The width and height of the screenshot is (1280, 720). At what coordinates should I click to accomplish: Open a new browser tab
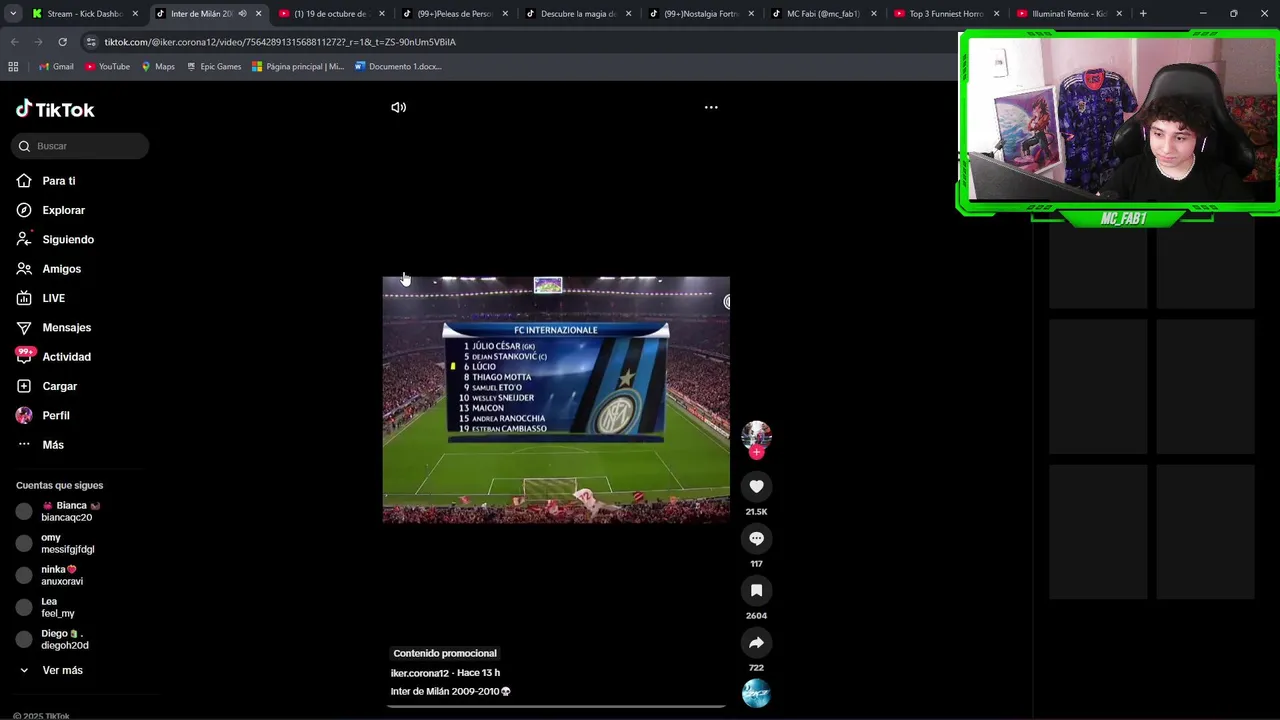tap(1143, 14)
